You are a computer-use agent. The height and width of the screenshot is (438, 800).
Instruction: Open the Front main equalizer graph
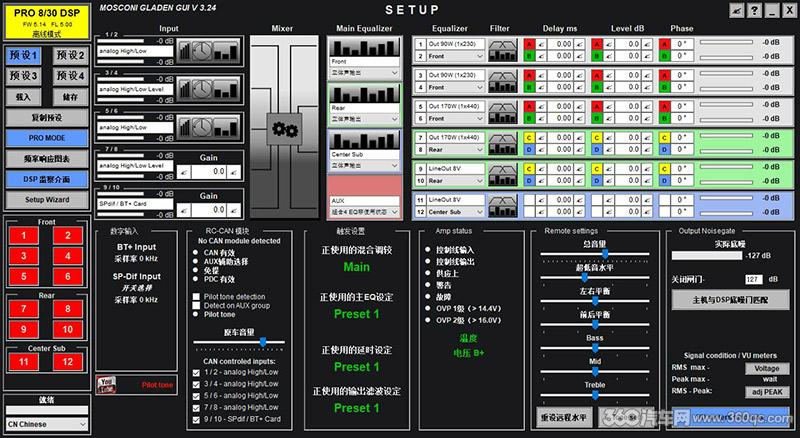point(364,47)
